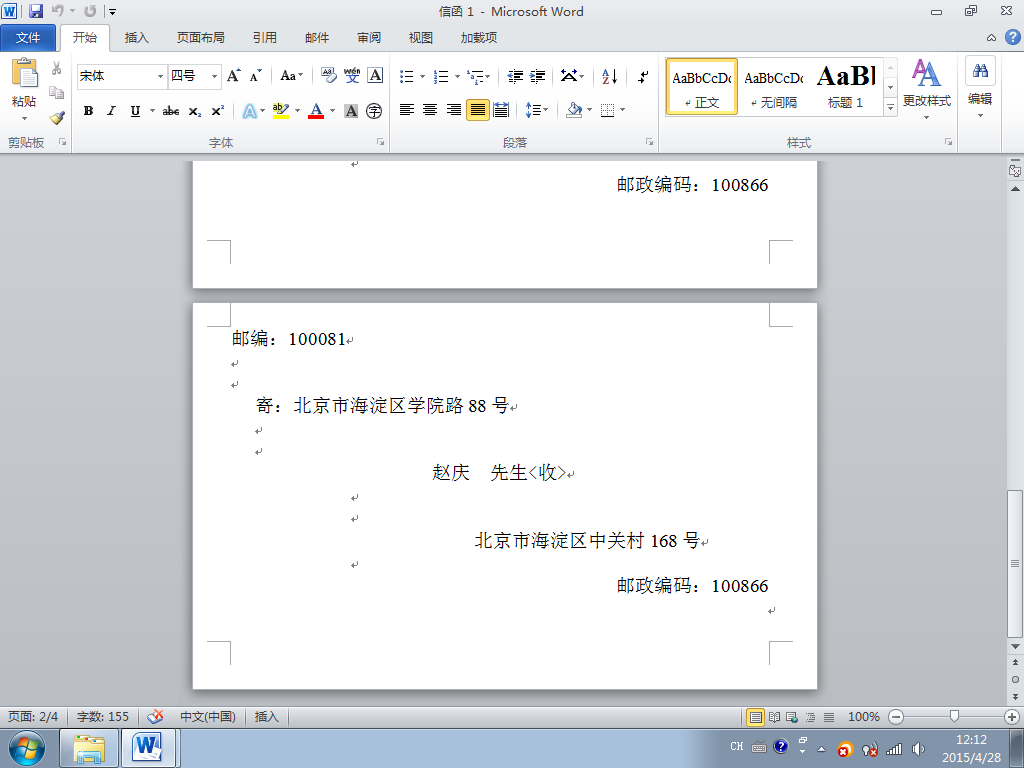The image size is (1024, 768).
Task: Toggle Center alignment
Action: 430,110
